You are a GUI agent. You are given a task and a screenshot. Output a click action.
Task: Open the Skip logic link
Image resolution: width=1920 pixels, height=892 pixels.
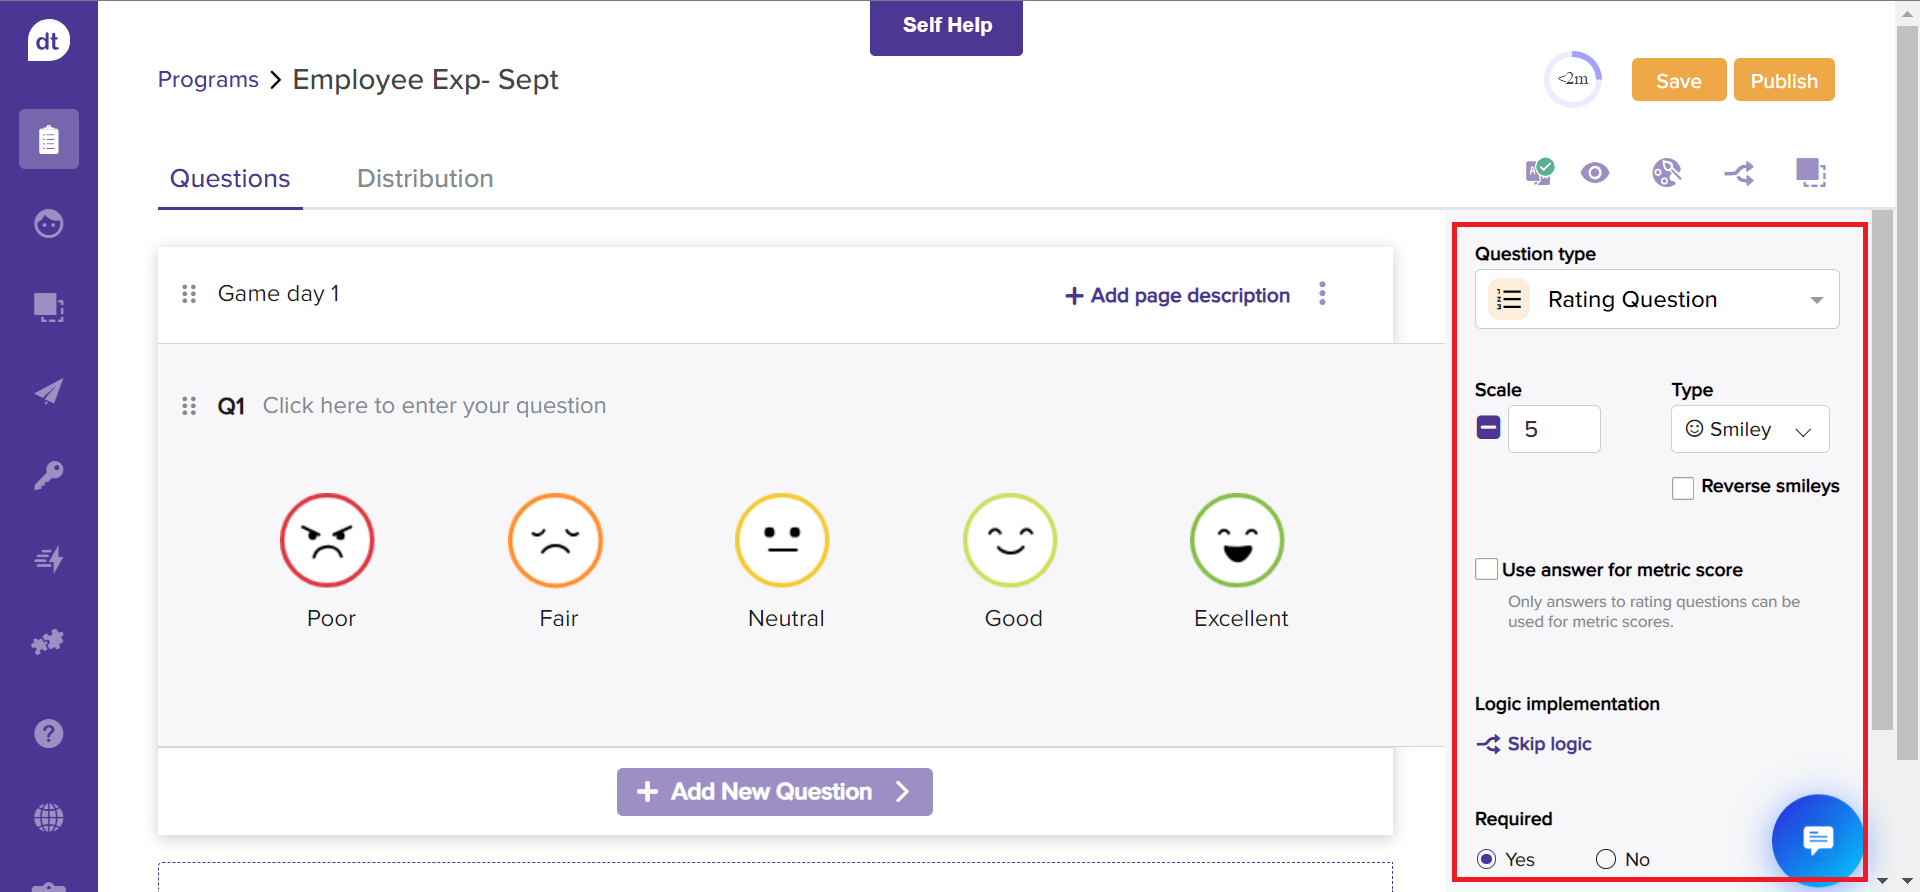1548,744
